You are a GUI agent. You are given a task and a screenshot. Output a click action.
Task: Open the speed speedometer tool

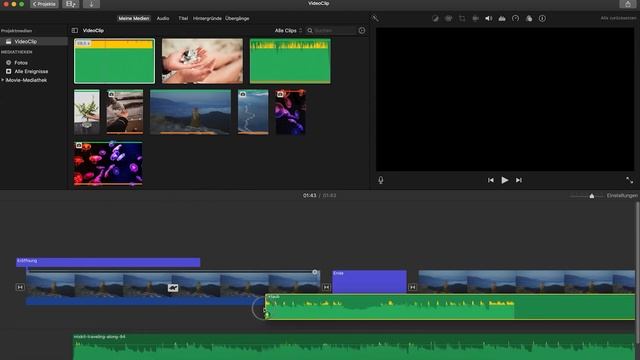[516, 18]
